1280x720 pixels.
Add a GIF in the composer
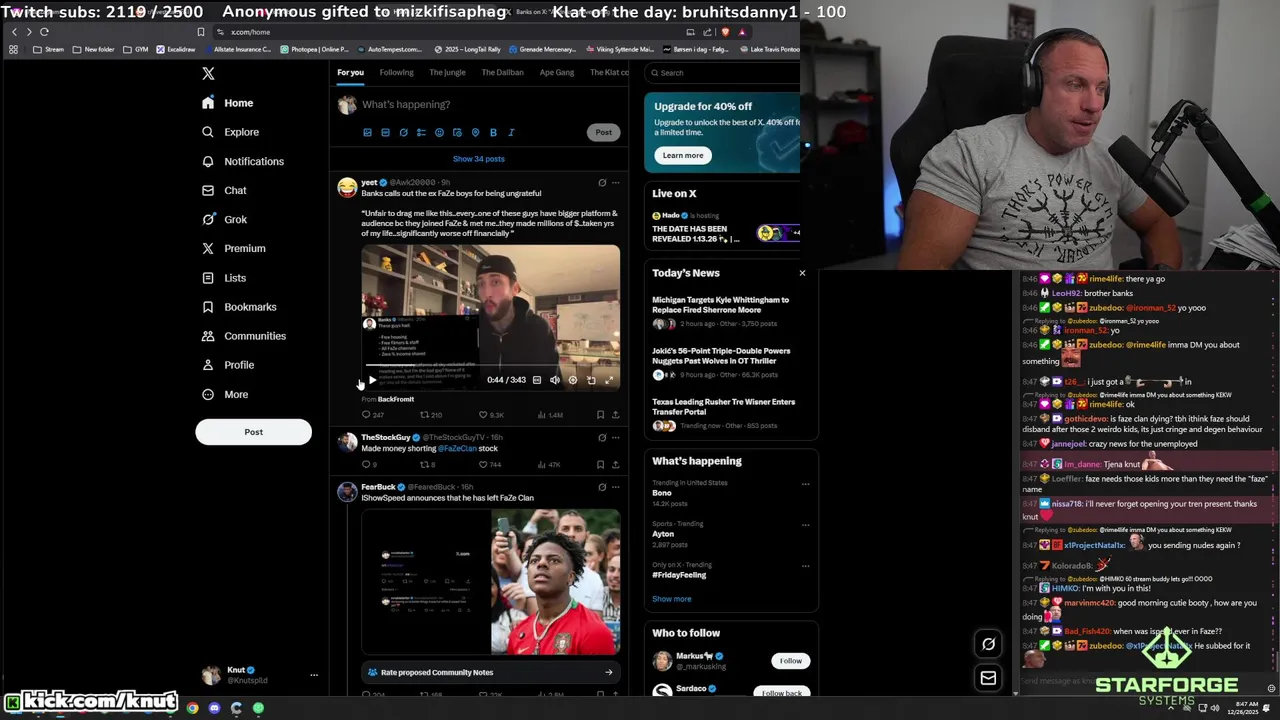coord(385,132)
